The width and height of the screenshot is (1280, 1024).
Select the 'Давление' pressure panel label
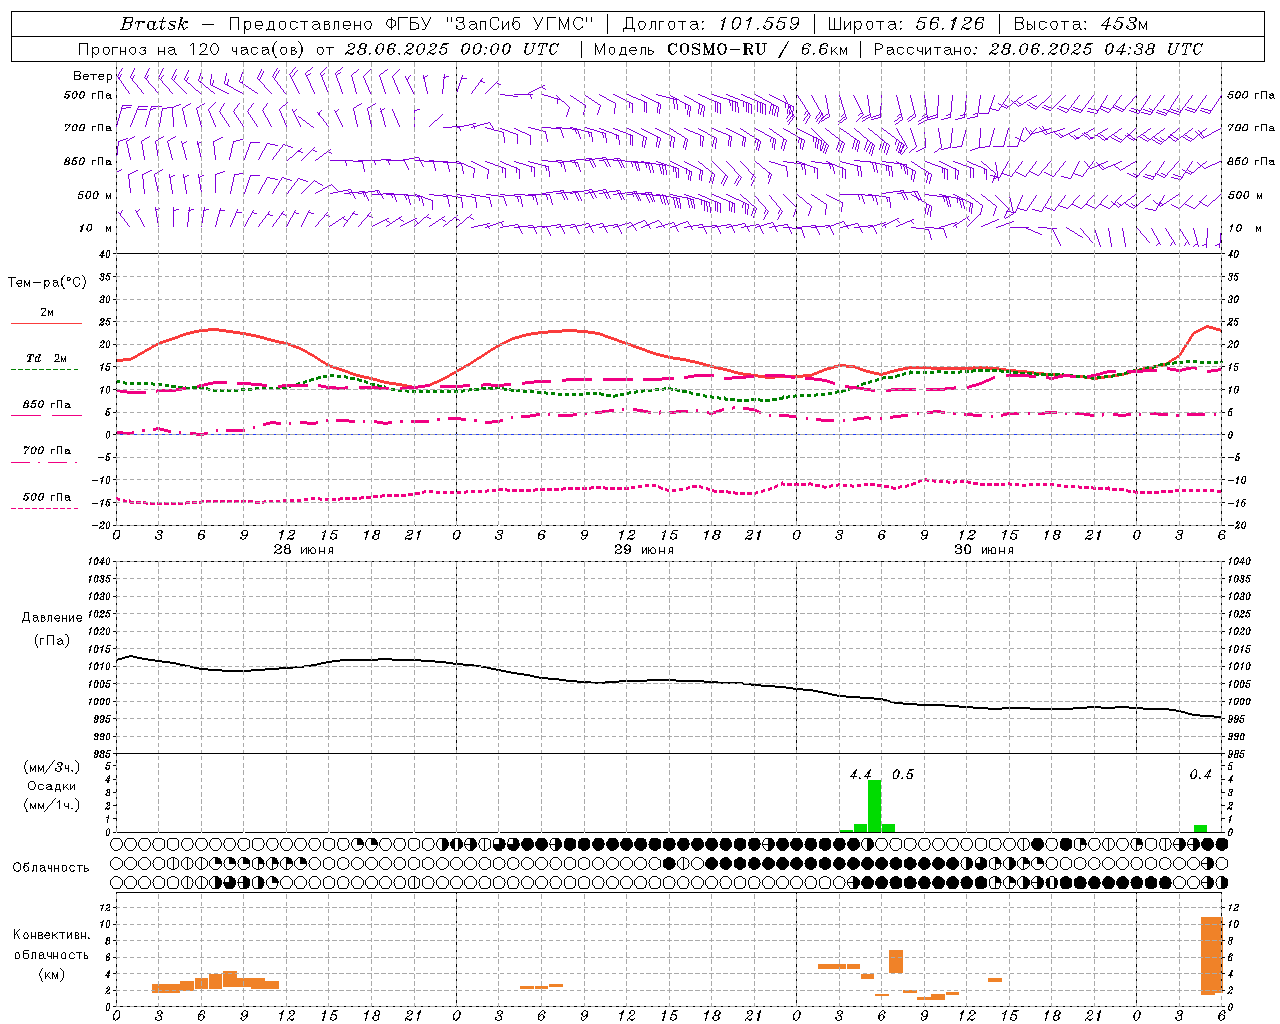point(52,618)
